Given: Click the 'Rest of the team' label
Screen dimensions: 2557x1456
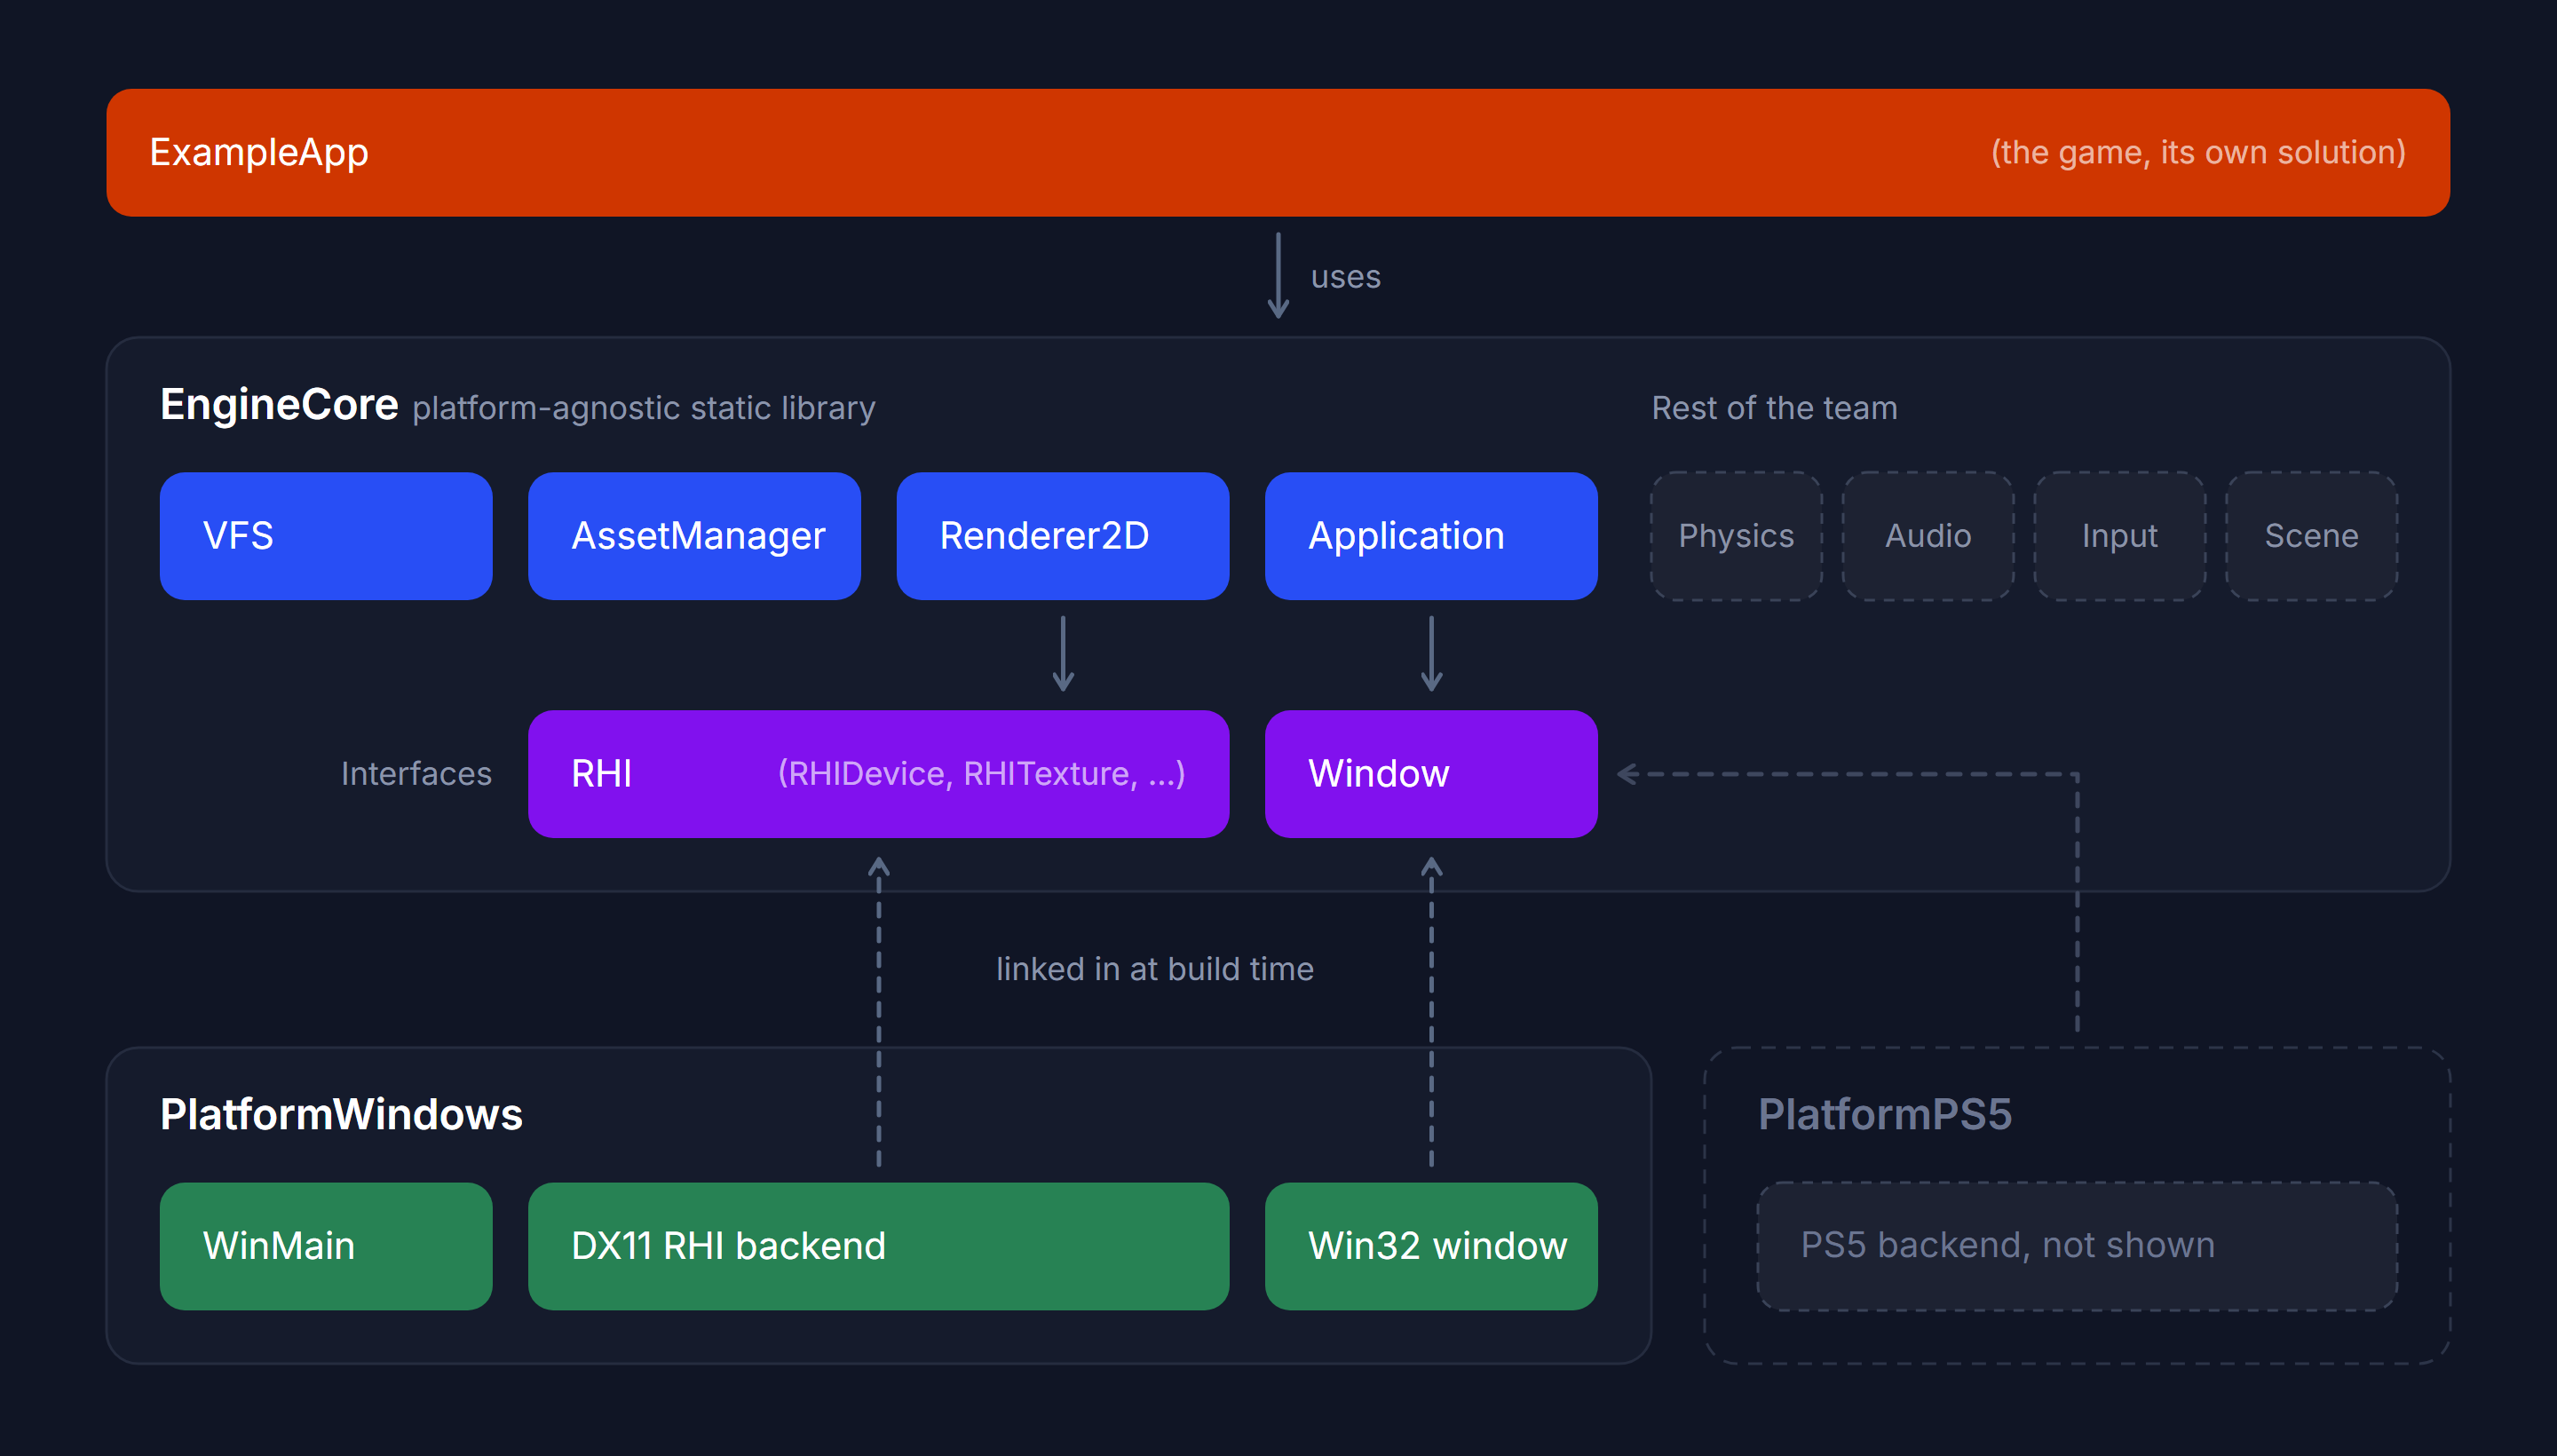Looking at the screenshot, I should 1774,408.
